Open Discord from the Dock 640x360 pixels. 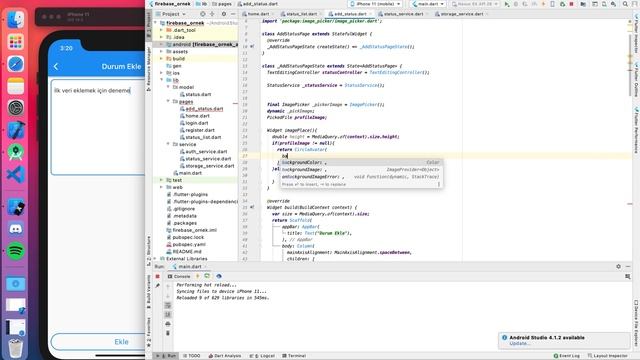(16, 229)
